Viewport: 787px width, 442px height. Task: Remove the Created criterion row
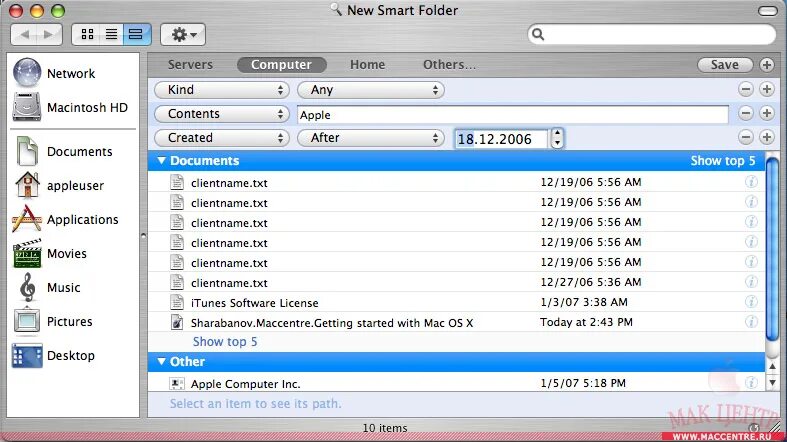click(x=746, y=137)
